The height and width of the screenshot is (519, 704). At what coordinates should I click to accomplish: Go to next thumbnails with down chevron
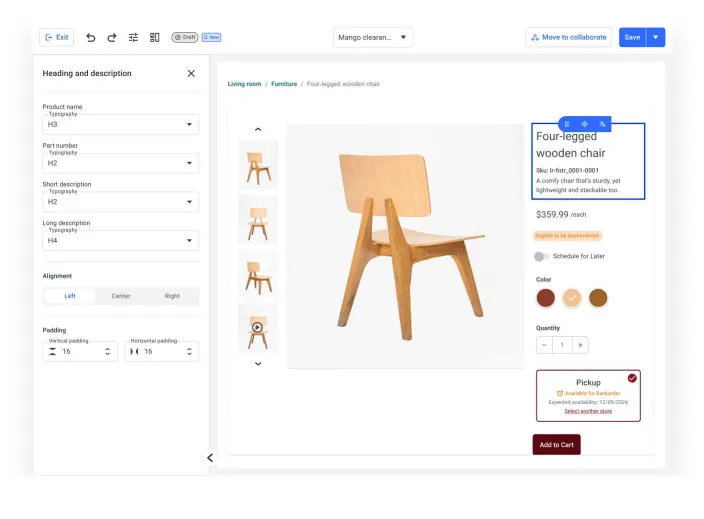258,364
